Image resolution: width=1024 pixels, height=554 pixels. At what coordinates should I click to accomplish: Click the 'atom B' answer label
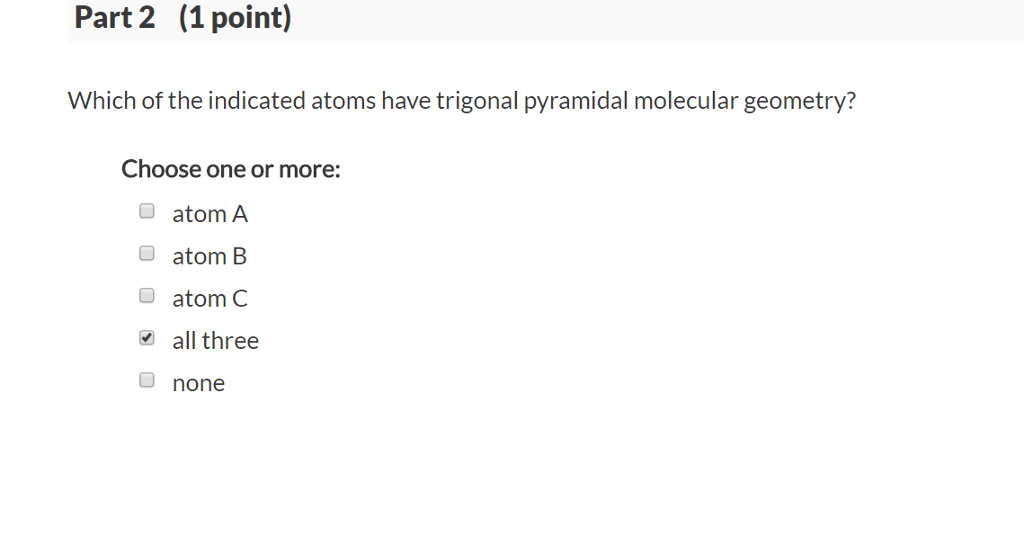pos(209,256)
